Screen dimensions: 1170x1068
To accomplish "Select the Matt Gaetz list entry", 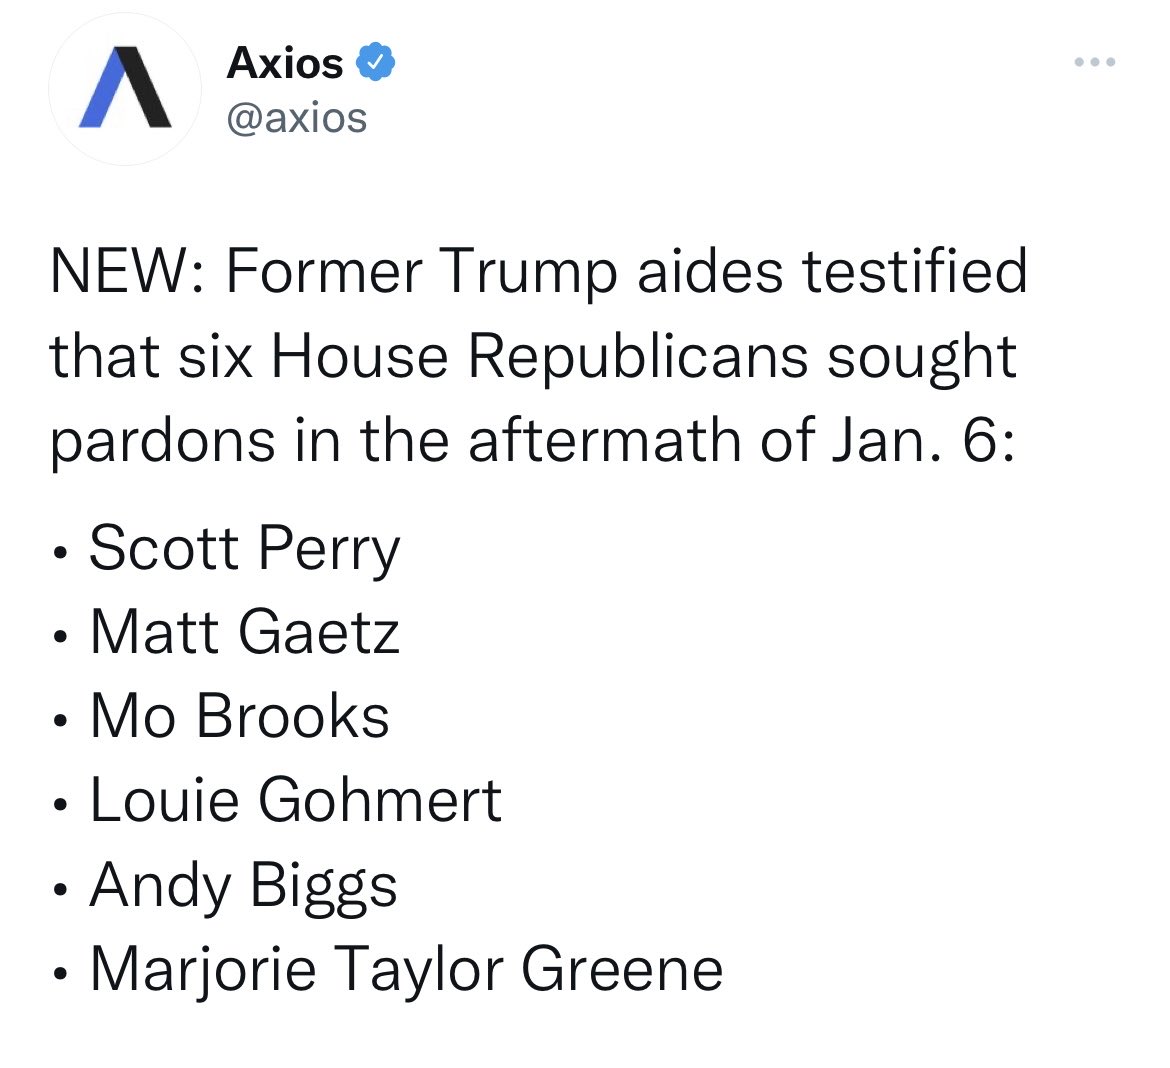I will (244, 633).
